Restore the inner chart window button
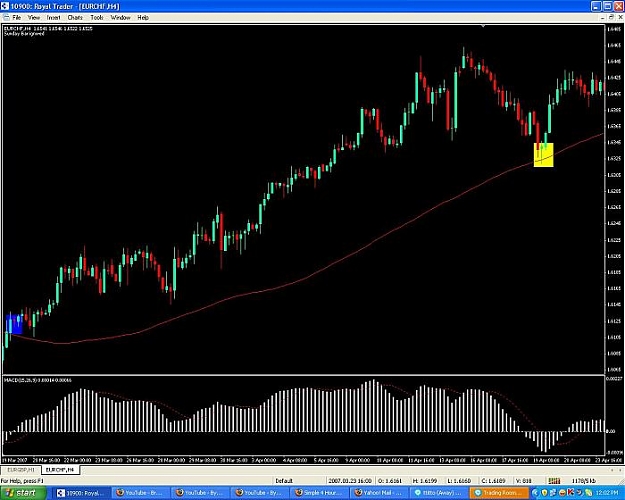Viewport: 625px width, 500px height. point(612,18)
